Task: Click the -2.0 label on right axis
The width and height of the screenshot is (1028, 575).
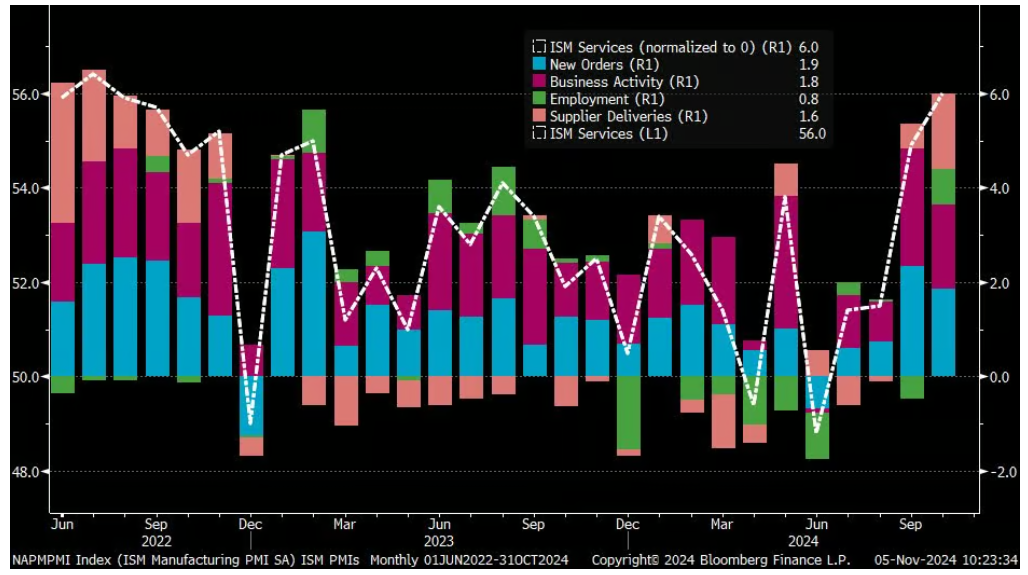Action: [1002, 471]
